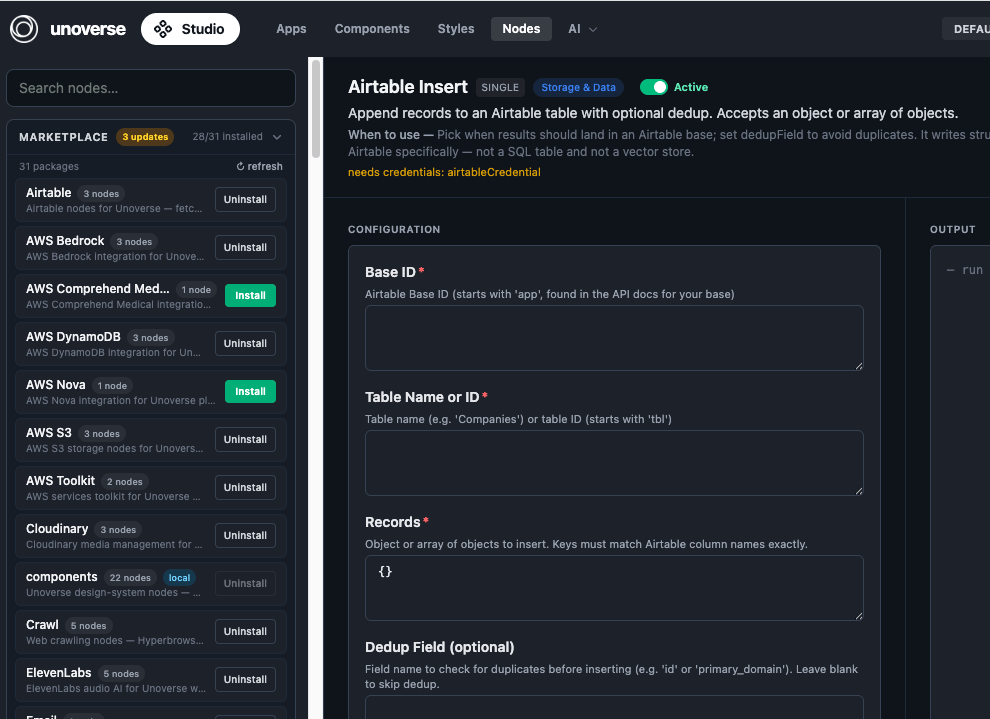Click in the Table Name or ID field
Image resolution: width=990 pixels, height=719 pixels.
(614, 463)
